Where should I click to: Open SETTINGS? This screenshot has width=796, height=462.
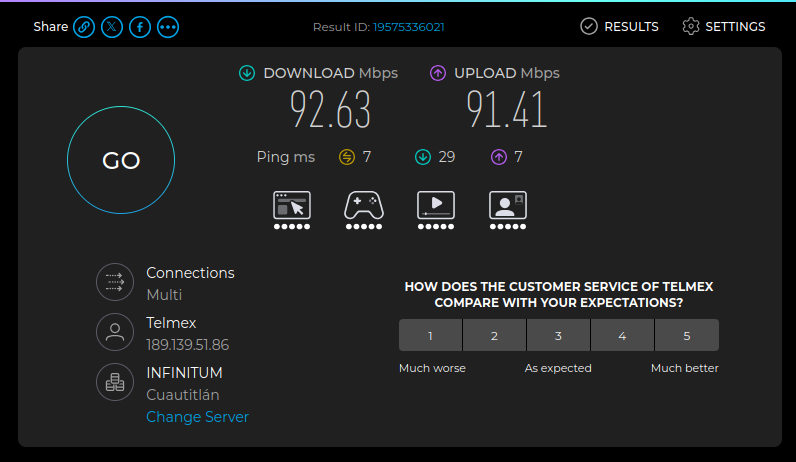[x=723, y=26]
